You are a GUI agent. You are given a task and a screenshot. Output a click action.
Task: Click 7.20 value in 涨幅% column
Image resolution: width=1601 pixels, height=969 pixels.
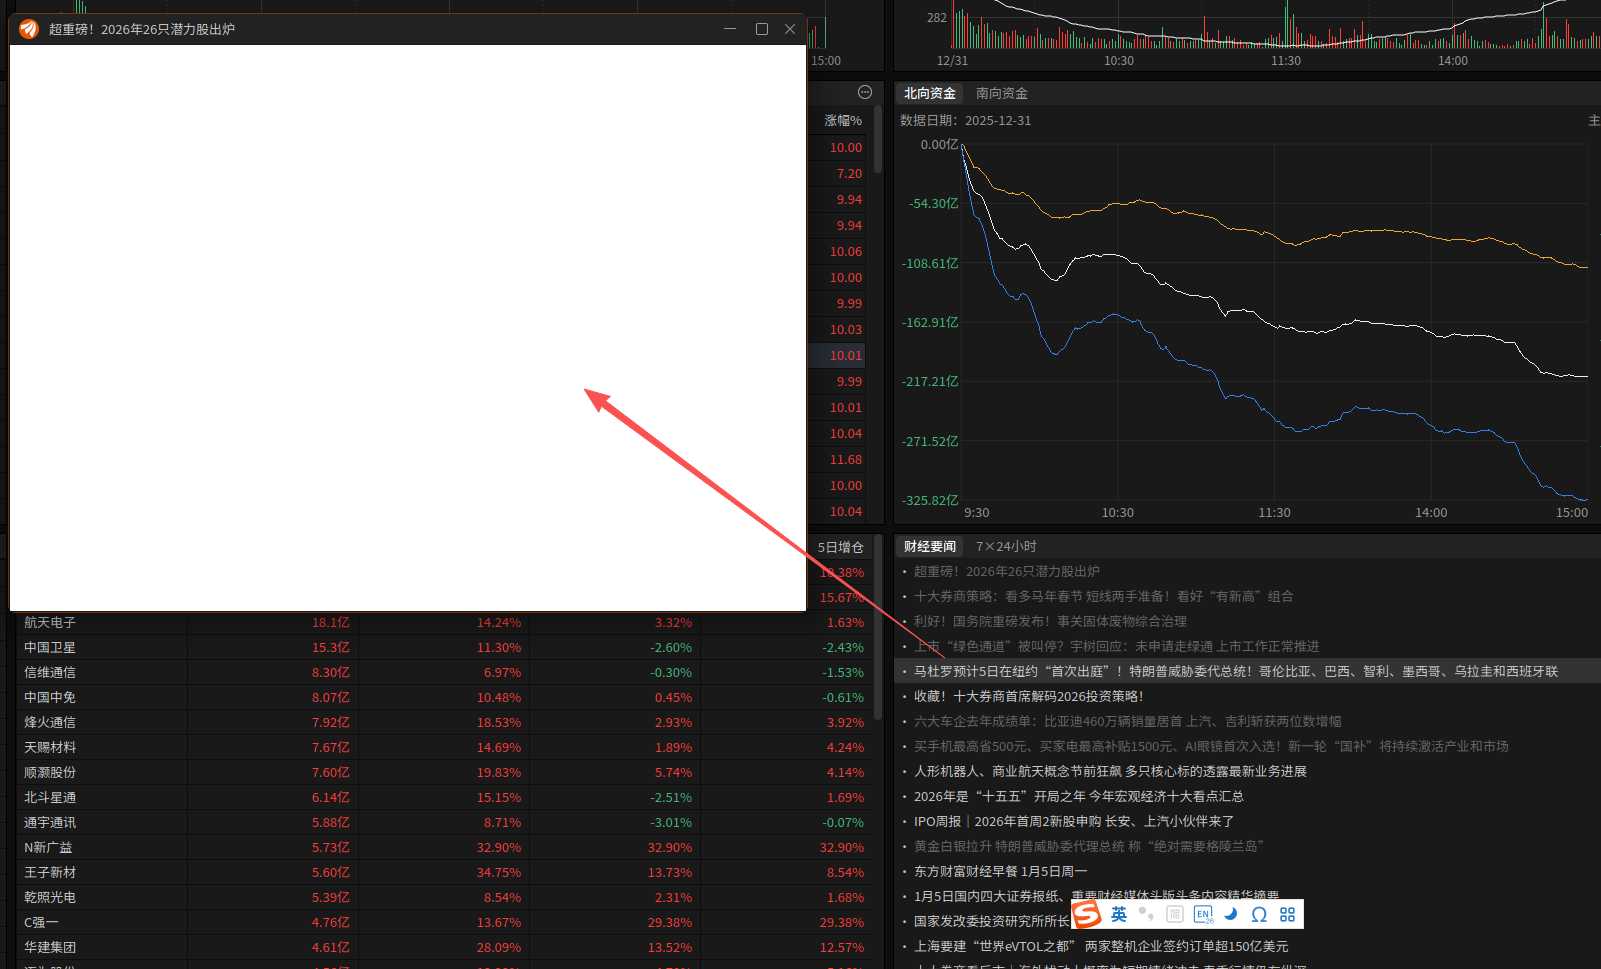pos(849,173)
